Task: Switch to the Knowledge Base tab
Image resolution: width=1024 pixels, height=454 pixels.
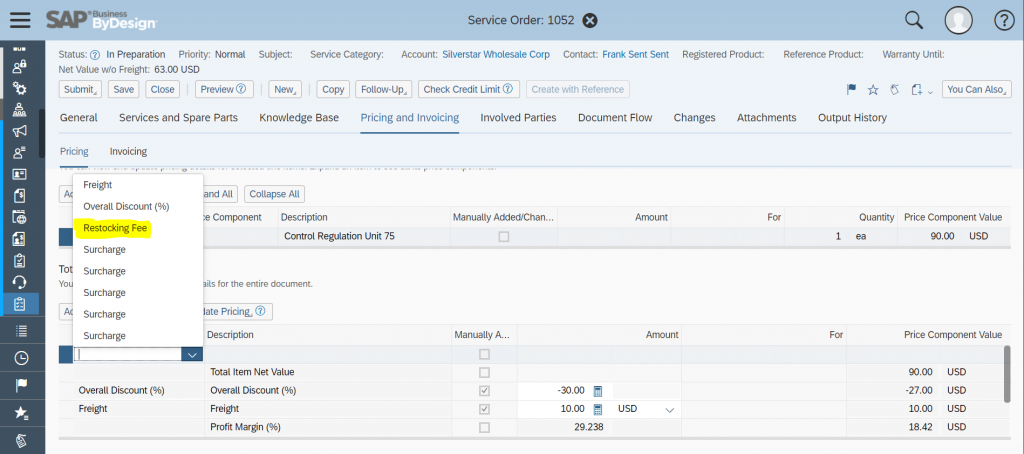Action: tap(299, 118)
